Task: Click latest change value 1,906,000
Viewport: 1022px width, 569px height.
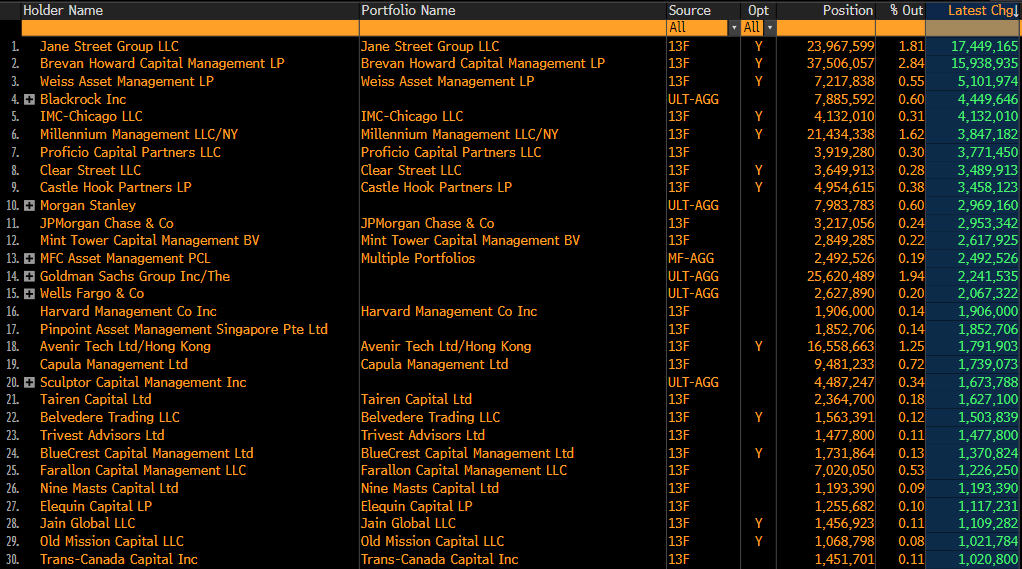Action: [x=987, y=312]
